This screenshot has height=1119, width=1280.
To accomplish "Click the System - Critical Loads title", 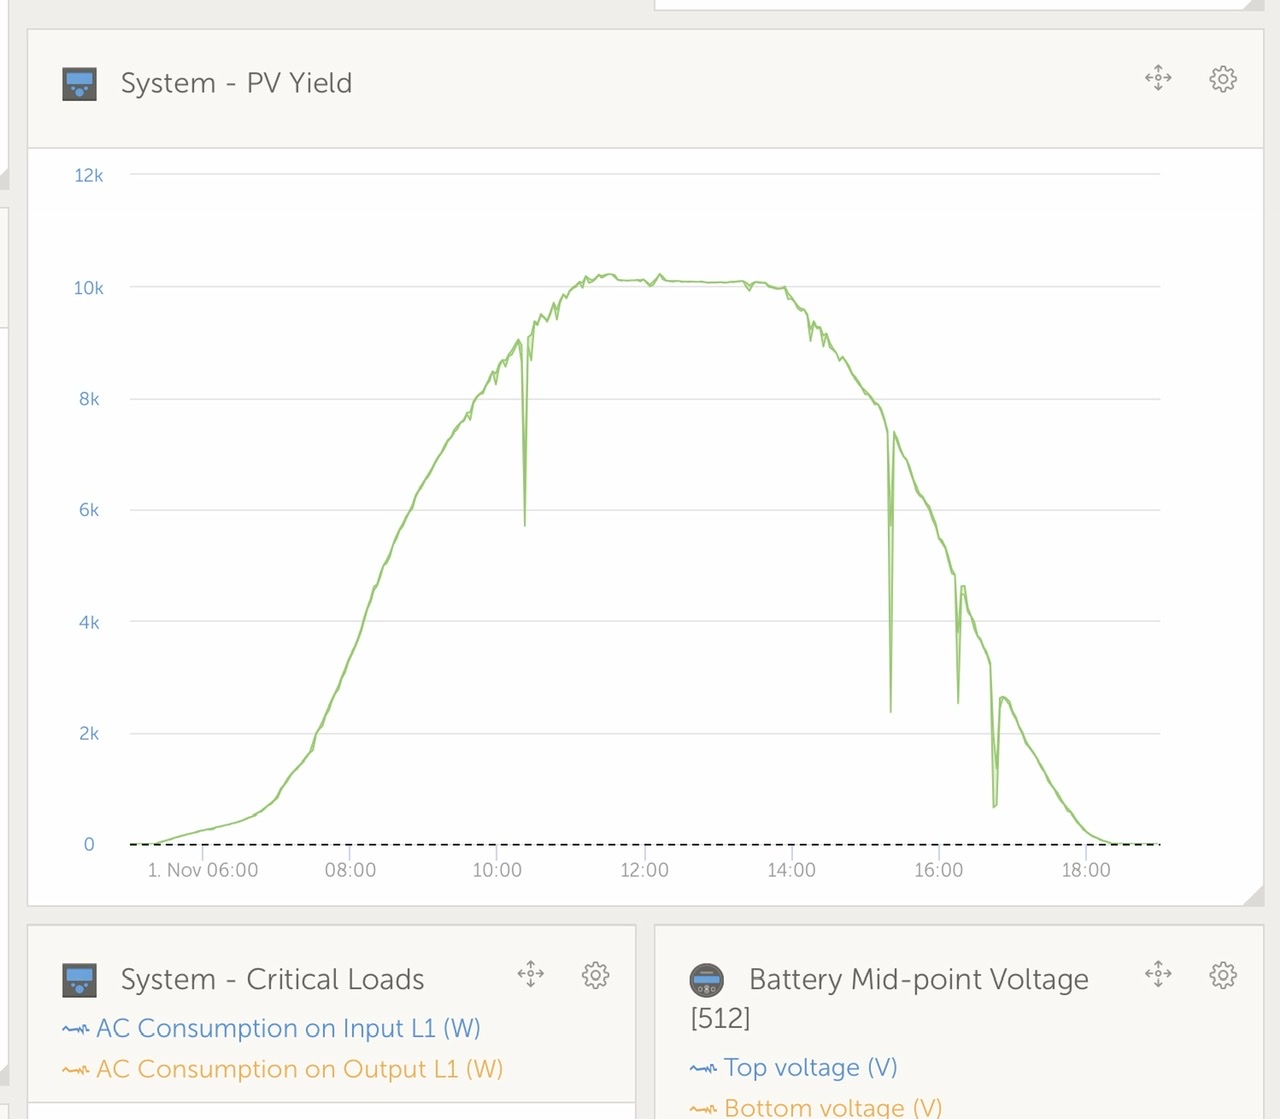I will point(272,979).
